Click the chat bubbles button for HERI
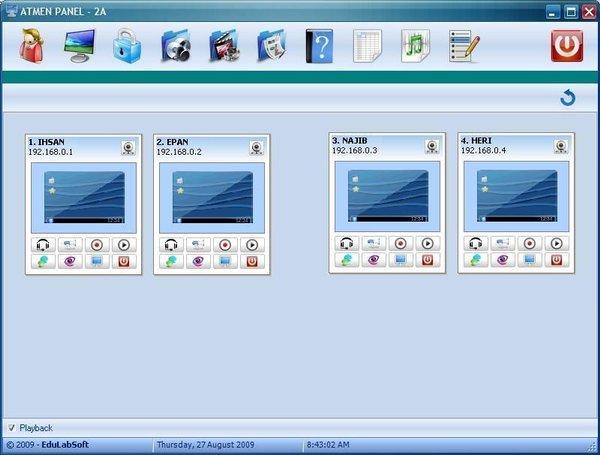600x455 pixels. point(476,259)
